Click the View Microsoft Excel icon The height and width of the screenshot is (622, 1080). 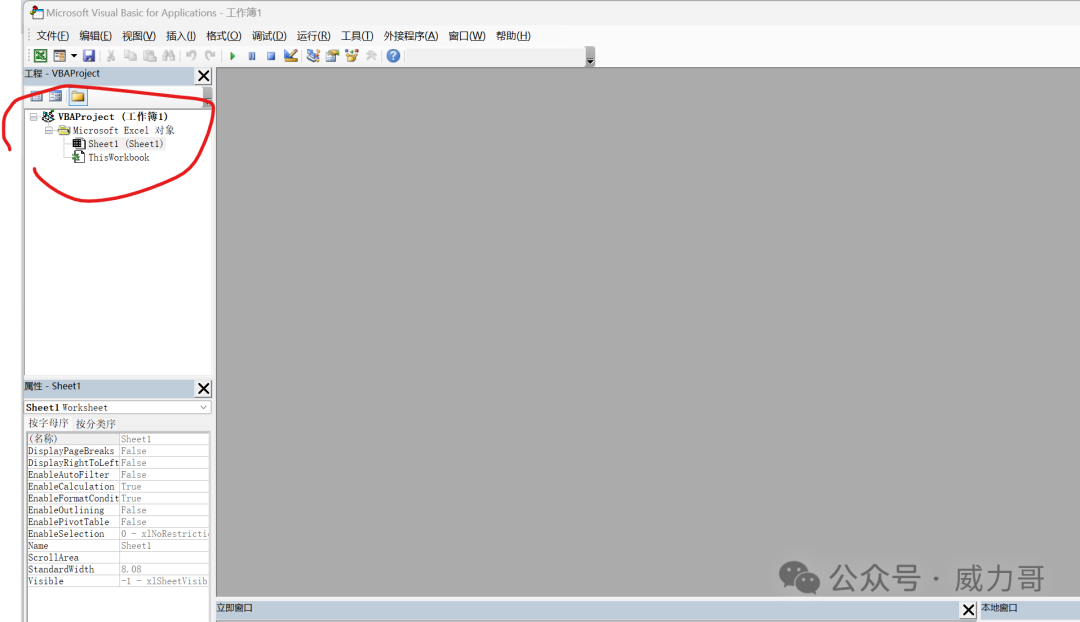[41, 56]
